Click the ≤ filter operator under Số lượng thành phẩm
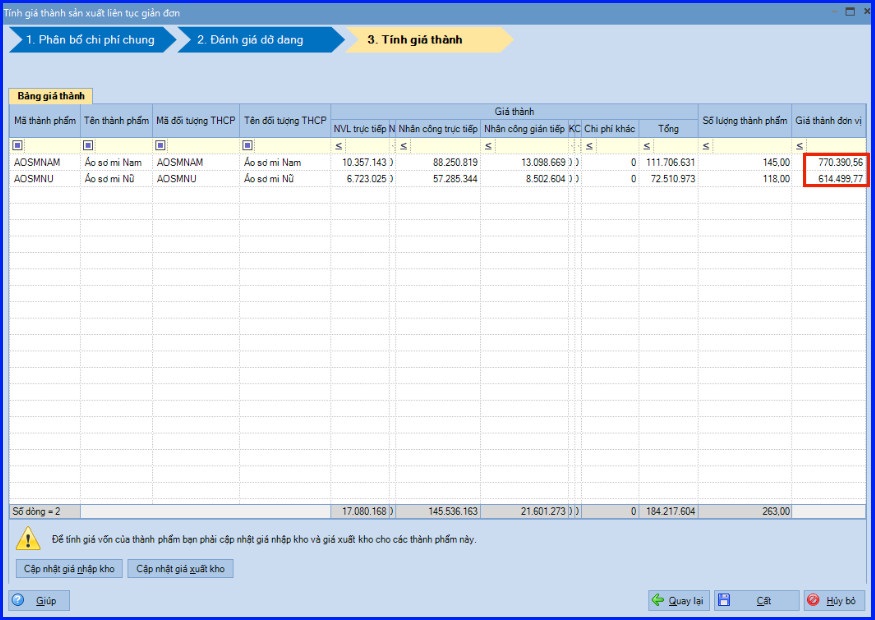 pyautogui.click(x=706, y=146)
